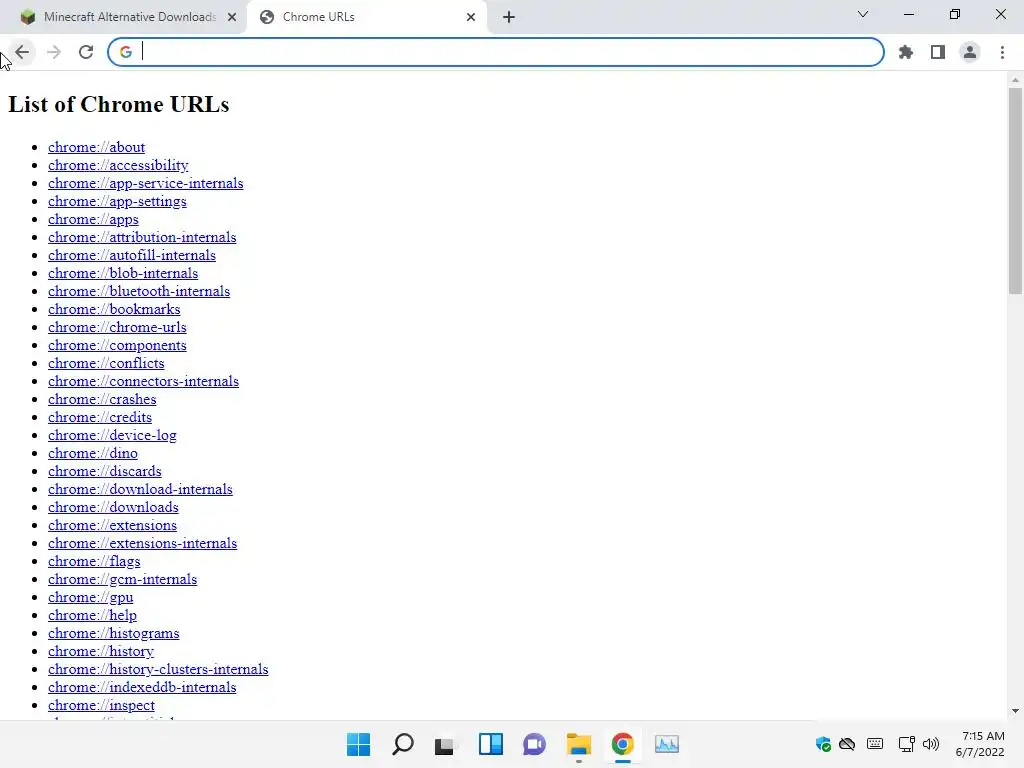Screen dimensions: 1024x768
Task: Open chrome://dino link
Action: (92, 453)
